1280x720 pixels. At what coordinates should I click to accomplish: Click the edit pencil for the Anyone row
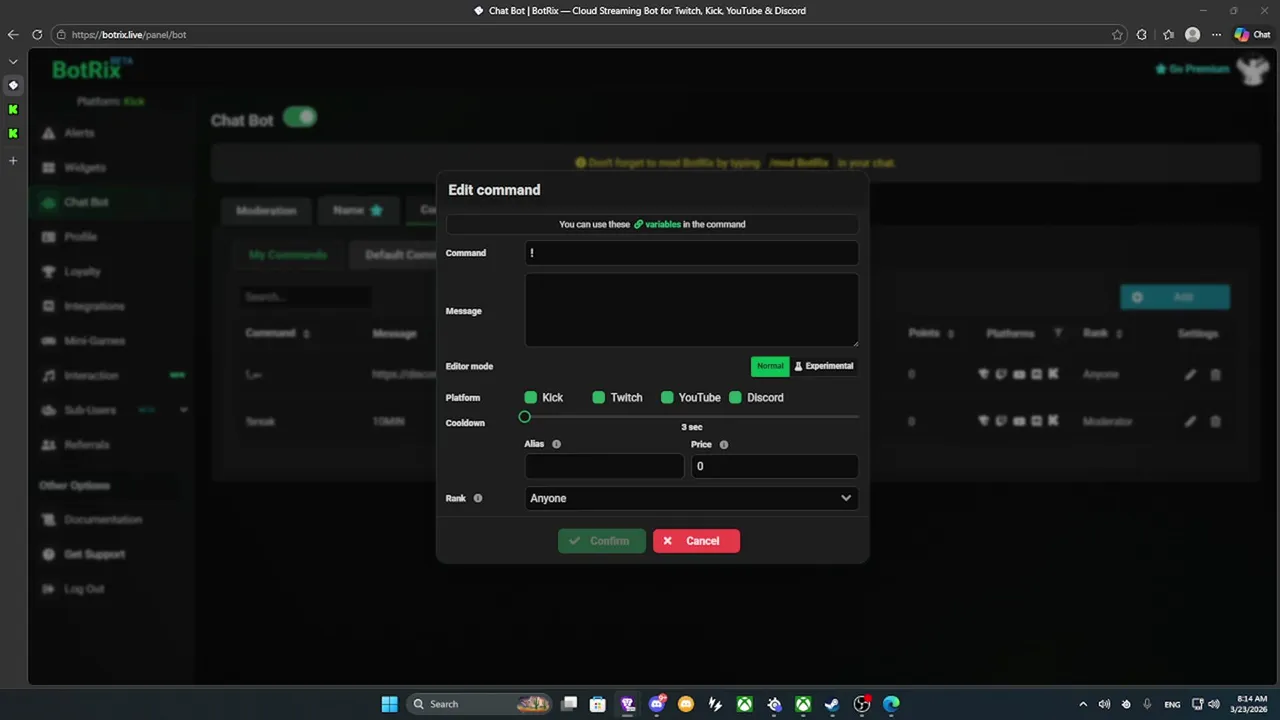tap(1190, 375)
